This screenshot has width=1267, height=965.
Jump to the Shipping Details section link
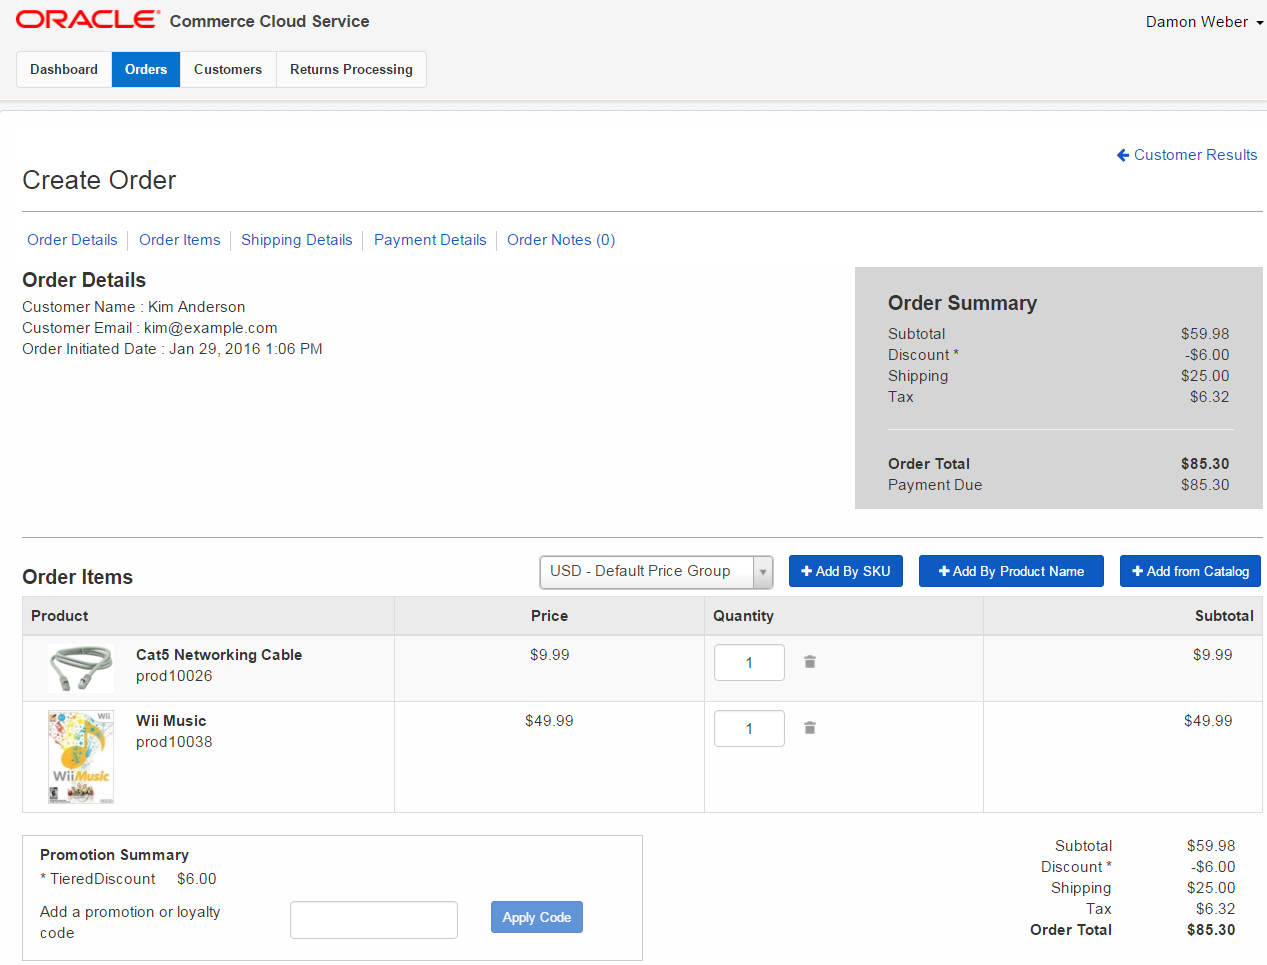pos(296,240)
